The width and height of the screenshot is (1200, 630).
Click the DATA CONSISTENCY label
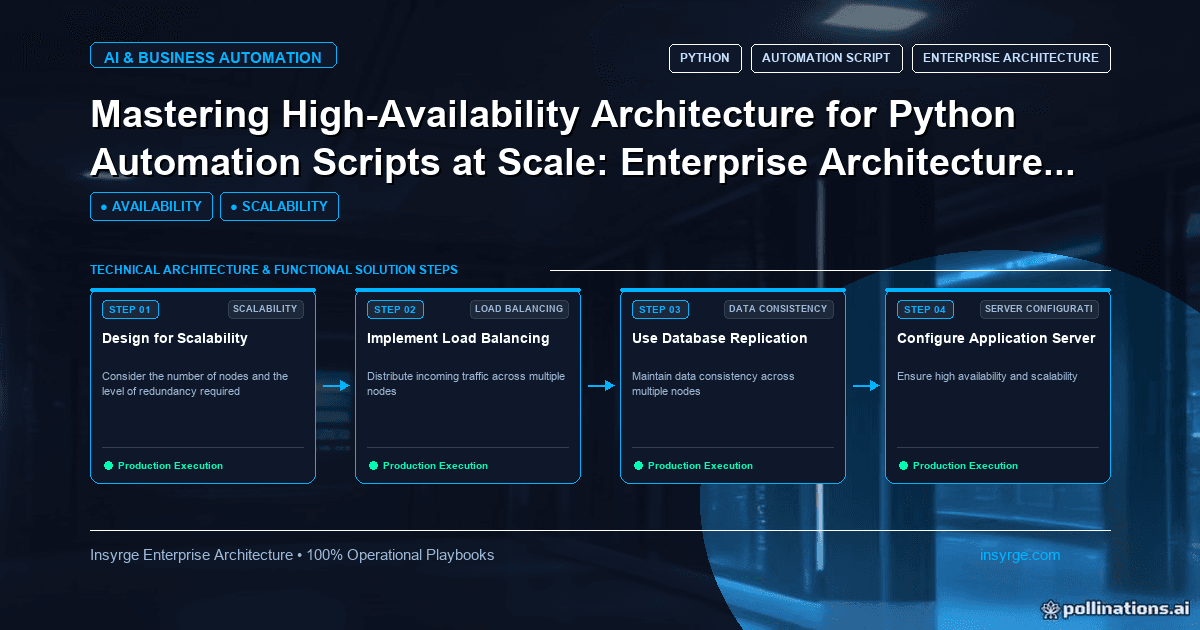778,309
